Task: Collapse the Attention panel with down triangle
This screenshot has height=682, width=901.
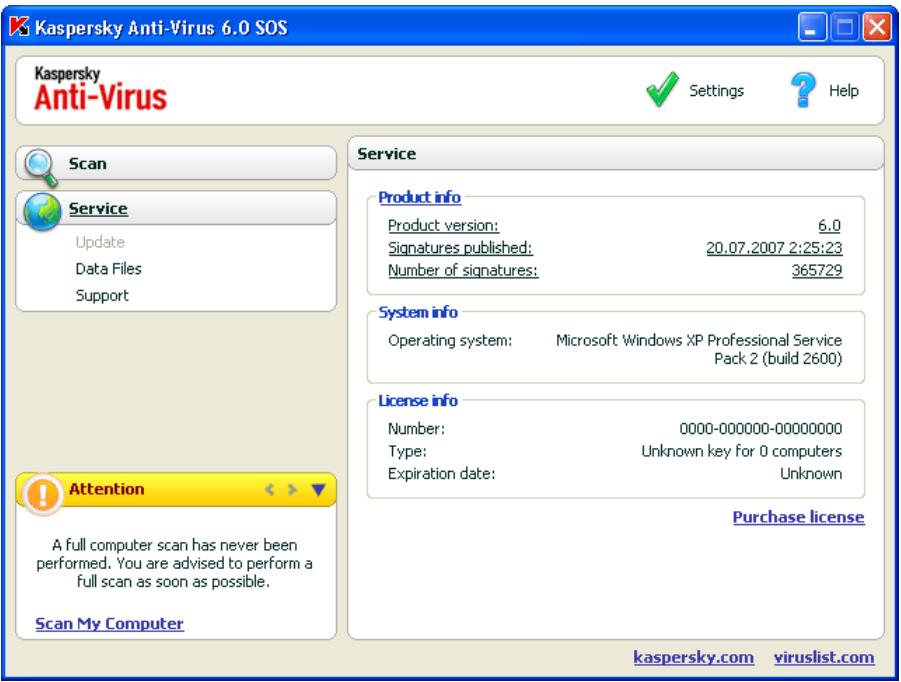Action: [318, 490]
